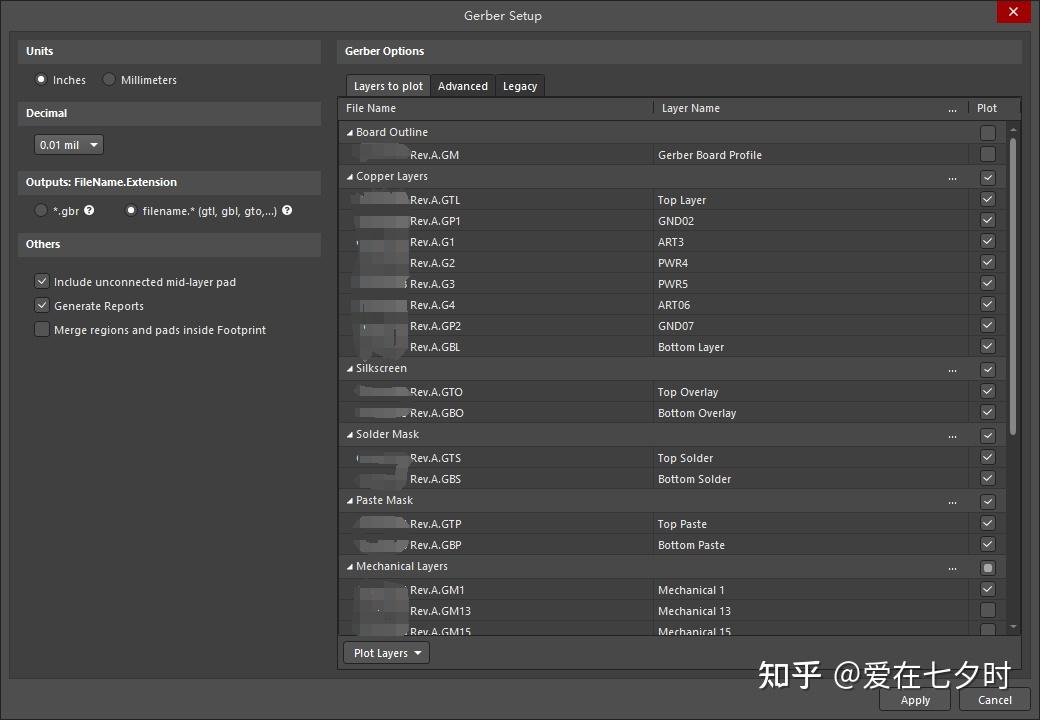This screenshot has width=1040, height=720.
Task: Open the 0.01 mil decimal dropdown
Action: point(69,145)
